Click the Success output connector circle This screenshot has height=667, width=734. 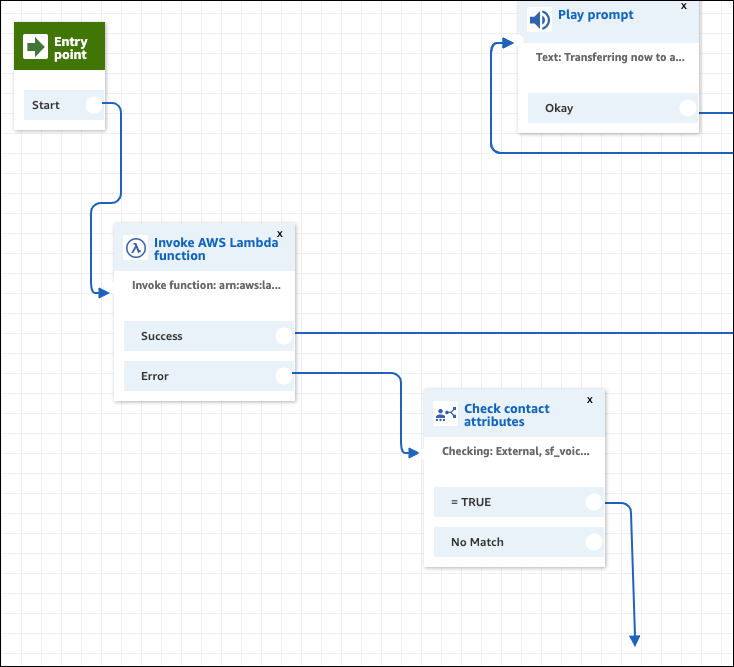pyautogui.click(x=284, y=336)
